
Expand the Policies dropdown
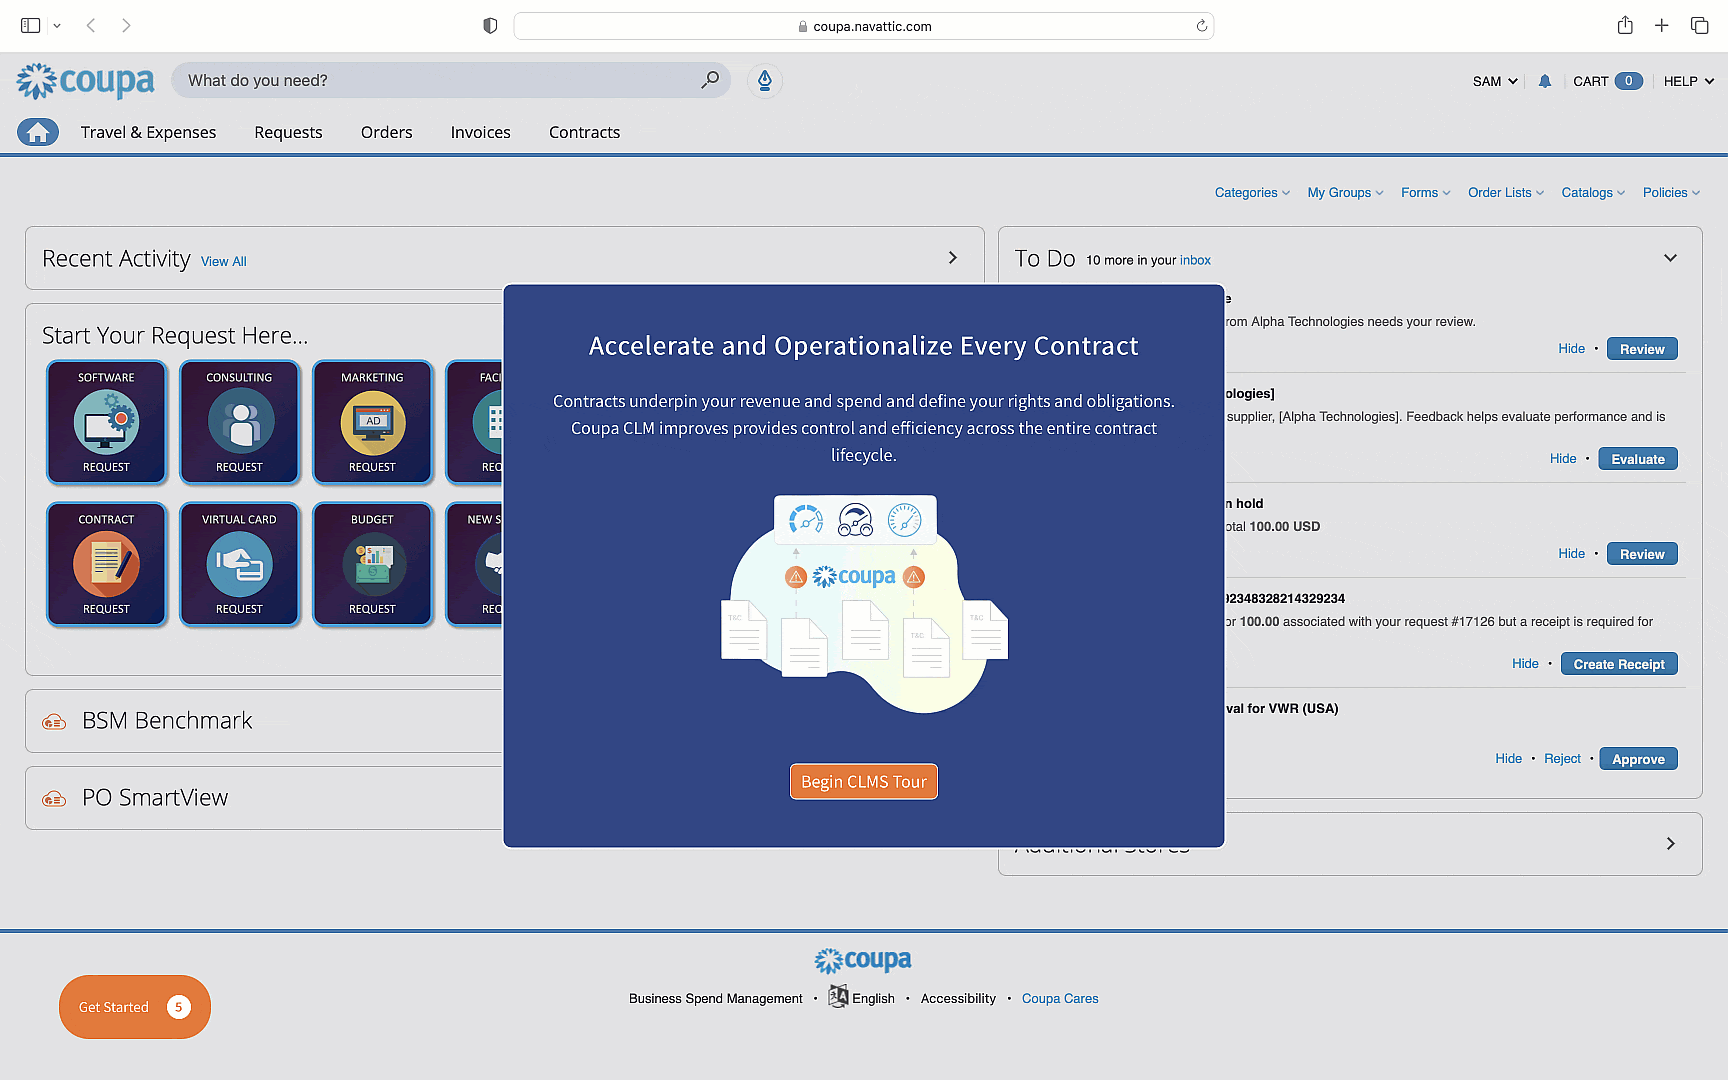tap(1671, 192)
